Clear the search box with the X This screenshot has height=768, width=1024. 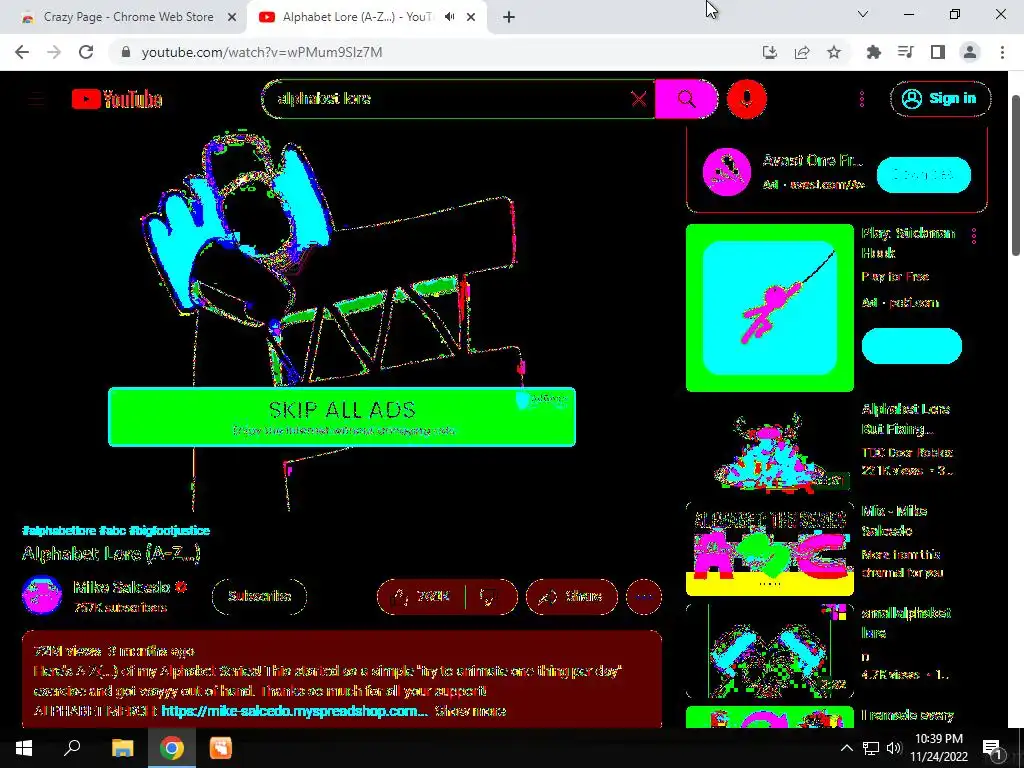tap(639, 99)
